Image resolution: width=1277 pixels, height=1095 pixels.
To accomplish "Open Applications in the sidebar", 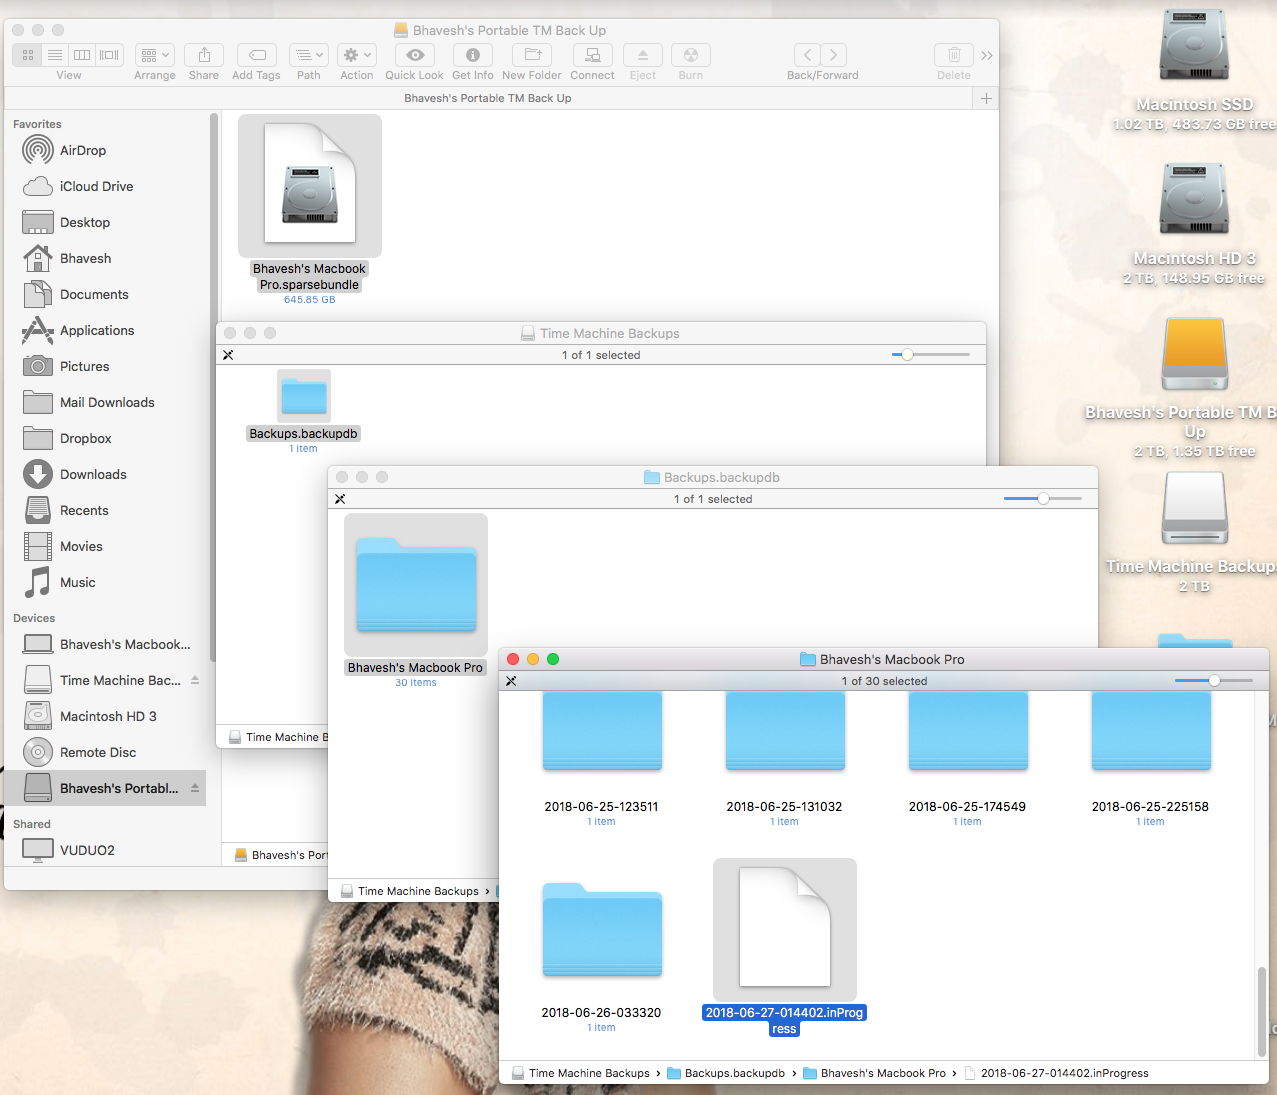I will (107, 331).
